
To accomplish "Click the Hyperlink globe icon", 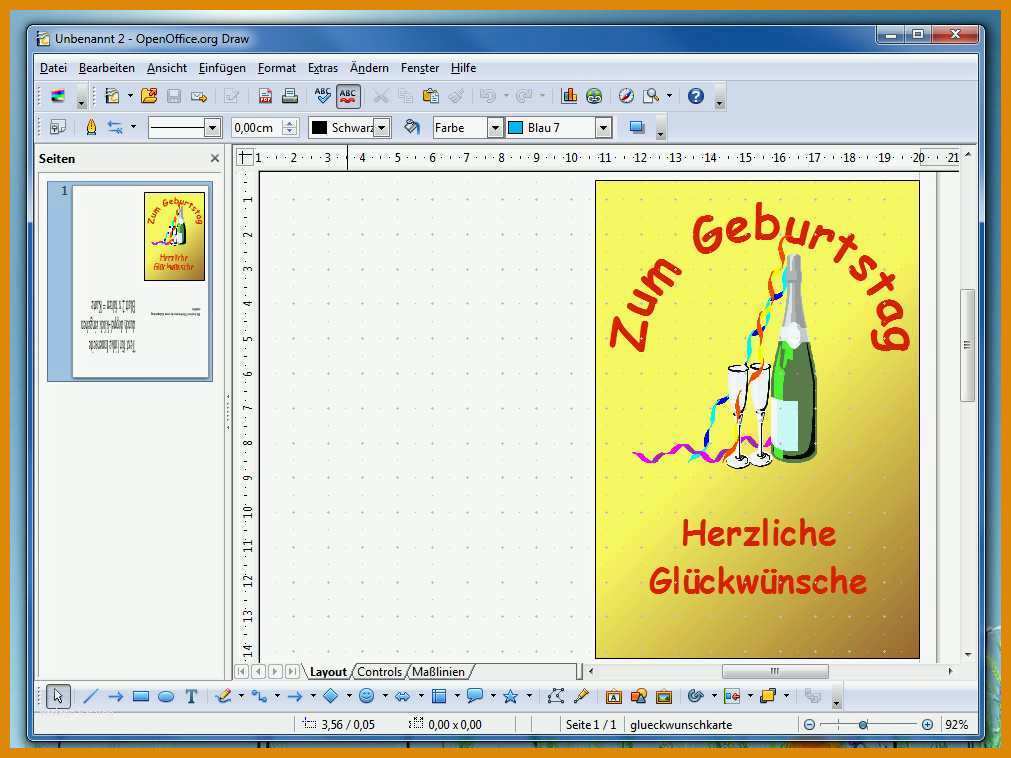I will click(x=594, y=96).
